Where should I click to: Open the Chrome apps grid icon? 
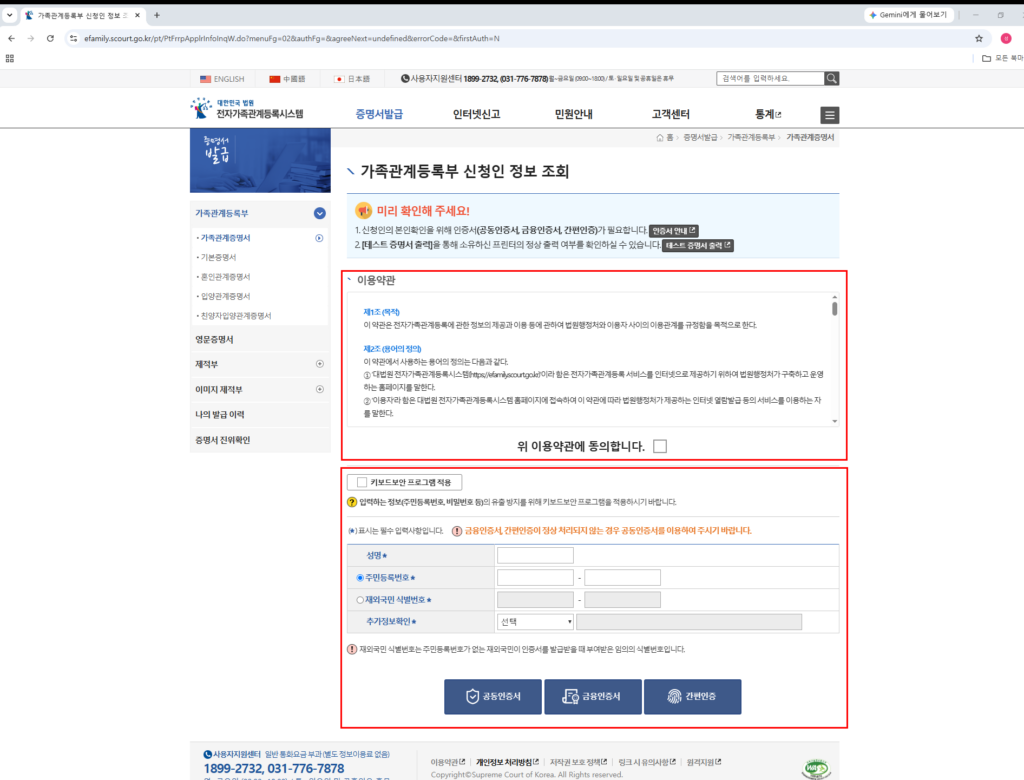coord(10,58)
